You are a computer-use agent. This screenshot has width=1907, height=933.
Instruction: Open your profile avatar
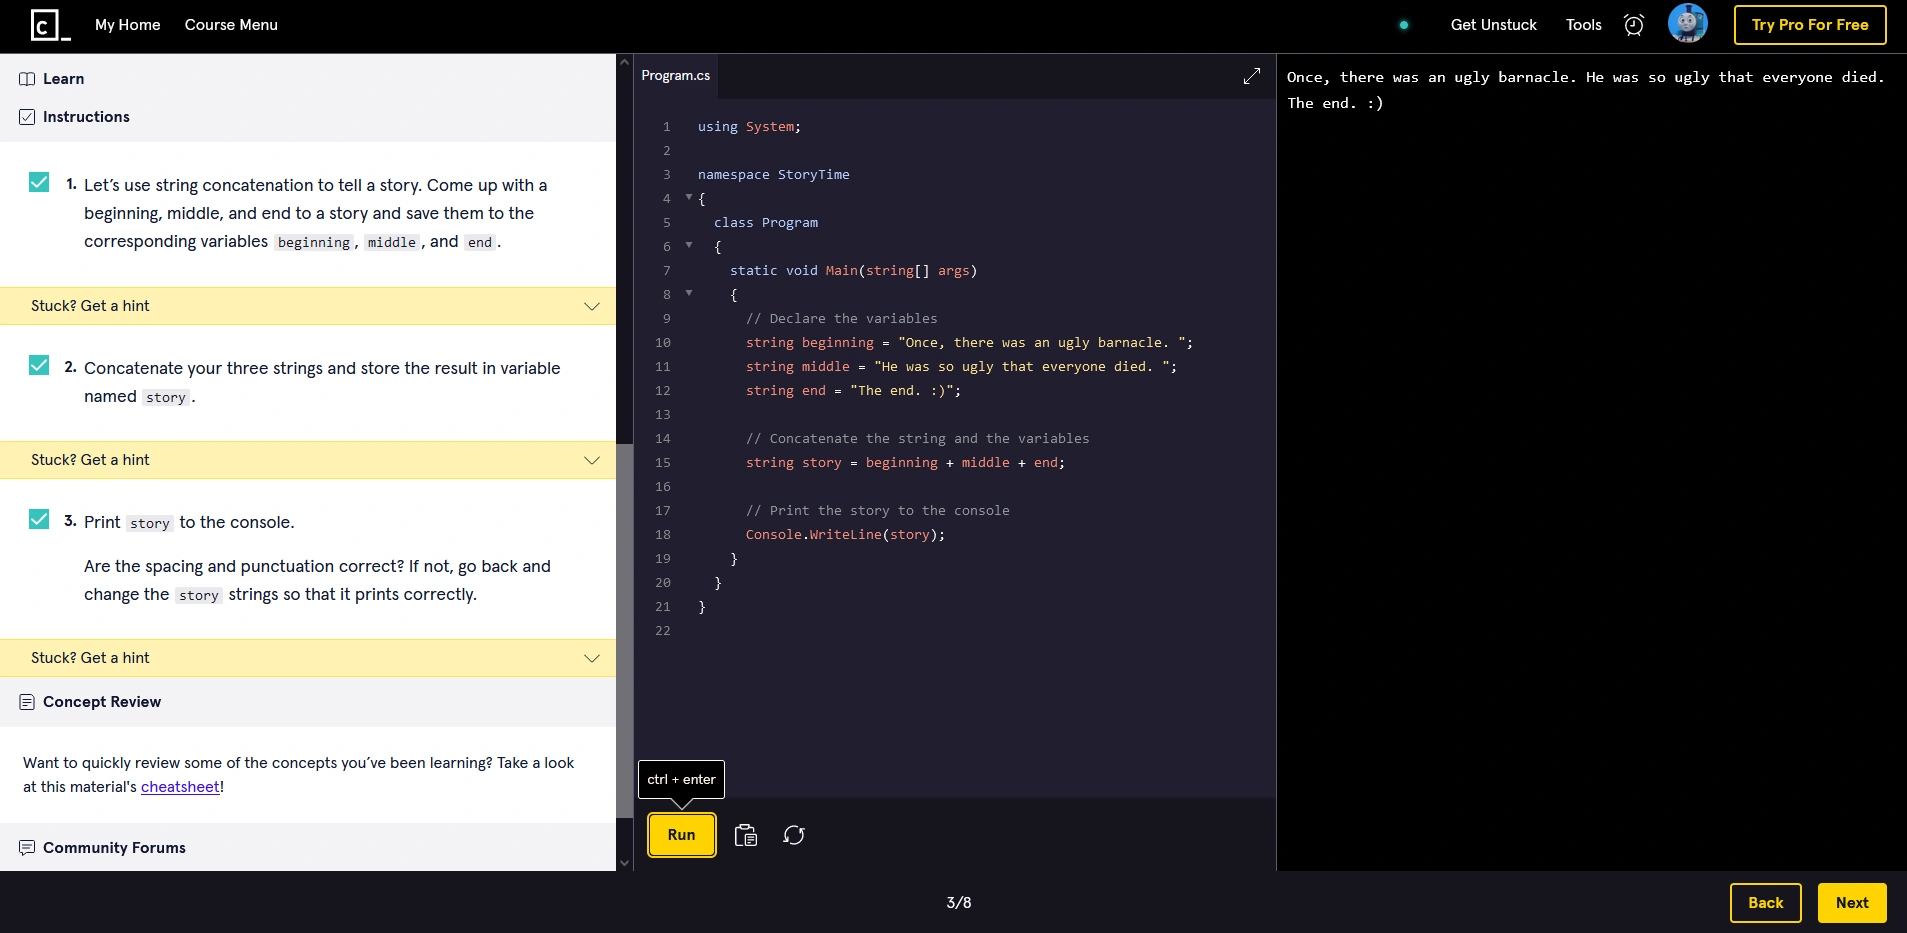[x=1687, y=23]
